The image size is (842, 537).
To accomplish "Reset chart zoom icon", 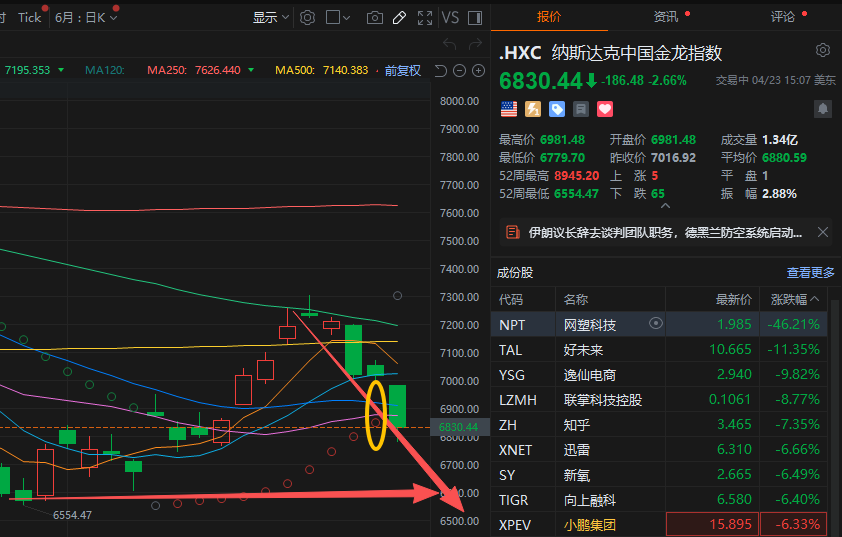I will (x=441, y=70).
